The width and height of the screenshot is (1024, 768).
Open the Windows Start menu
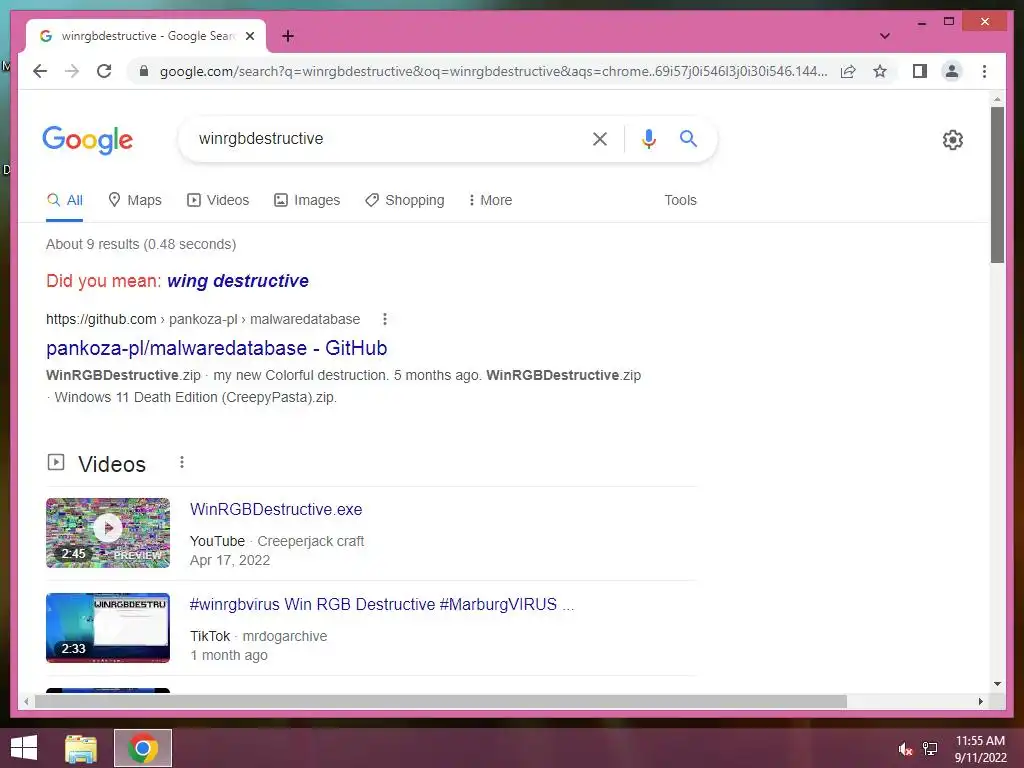(x=24, y=748)
